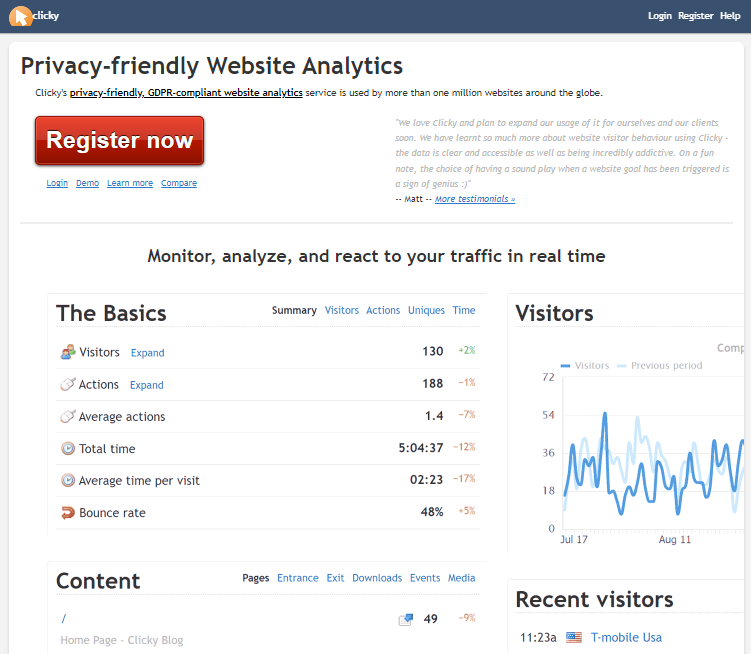Expand the Actions row details
The height and width of the screenshot is (654, 751).
[x=147, y=385]
